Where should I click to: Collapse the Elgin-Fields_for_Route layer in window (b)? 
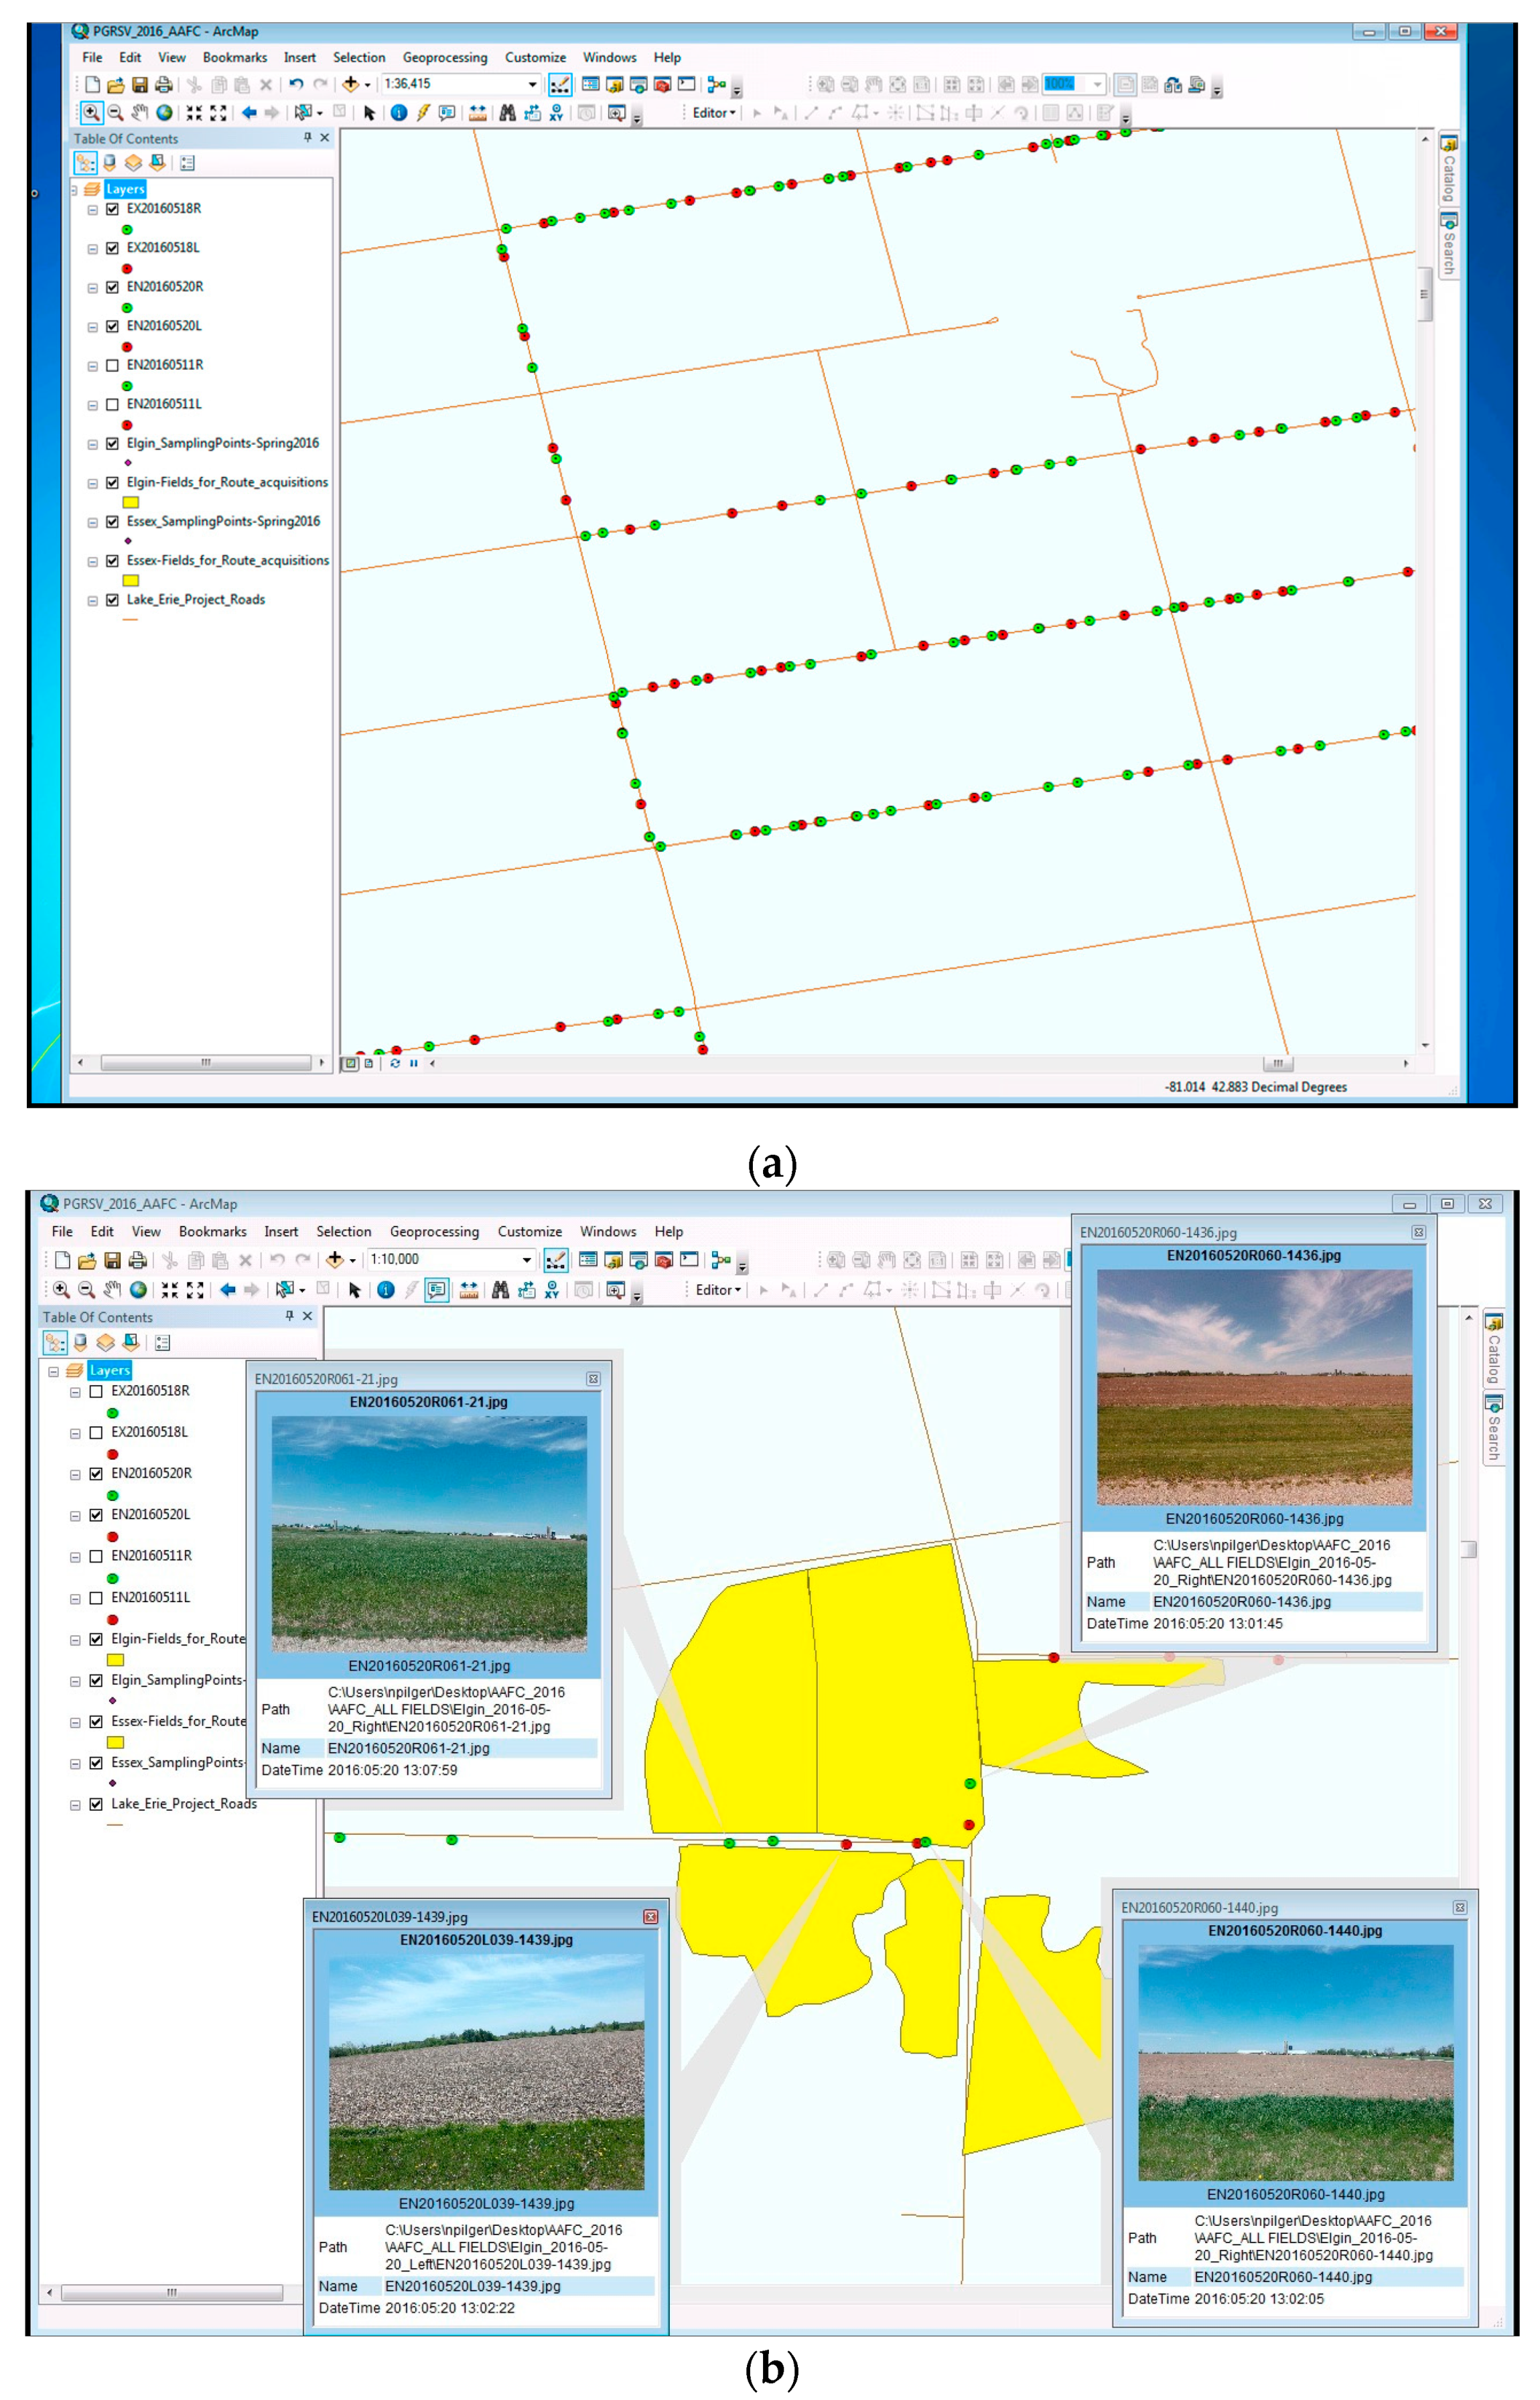pos(75,1639)
